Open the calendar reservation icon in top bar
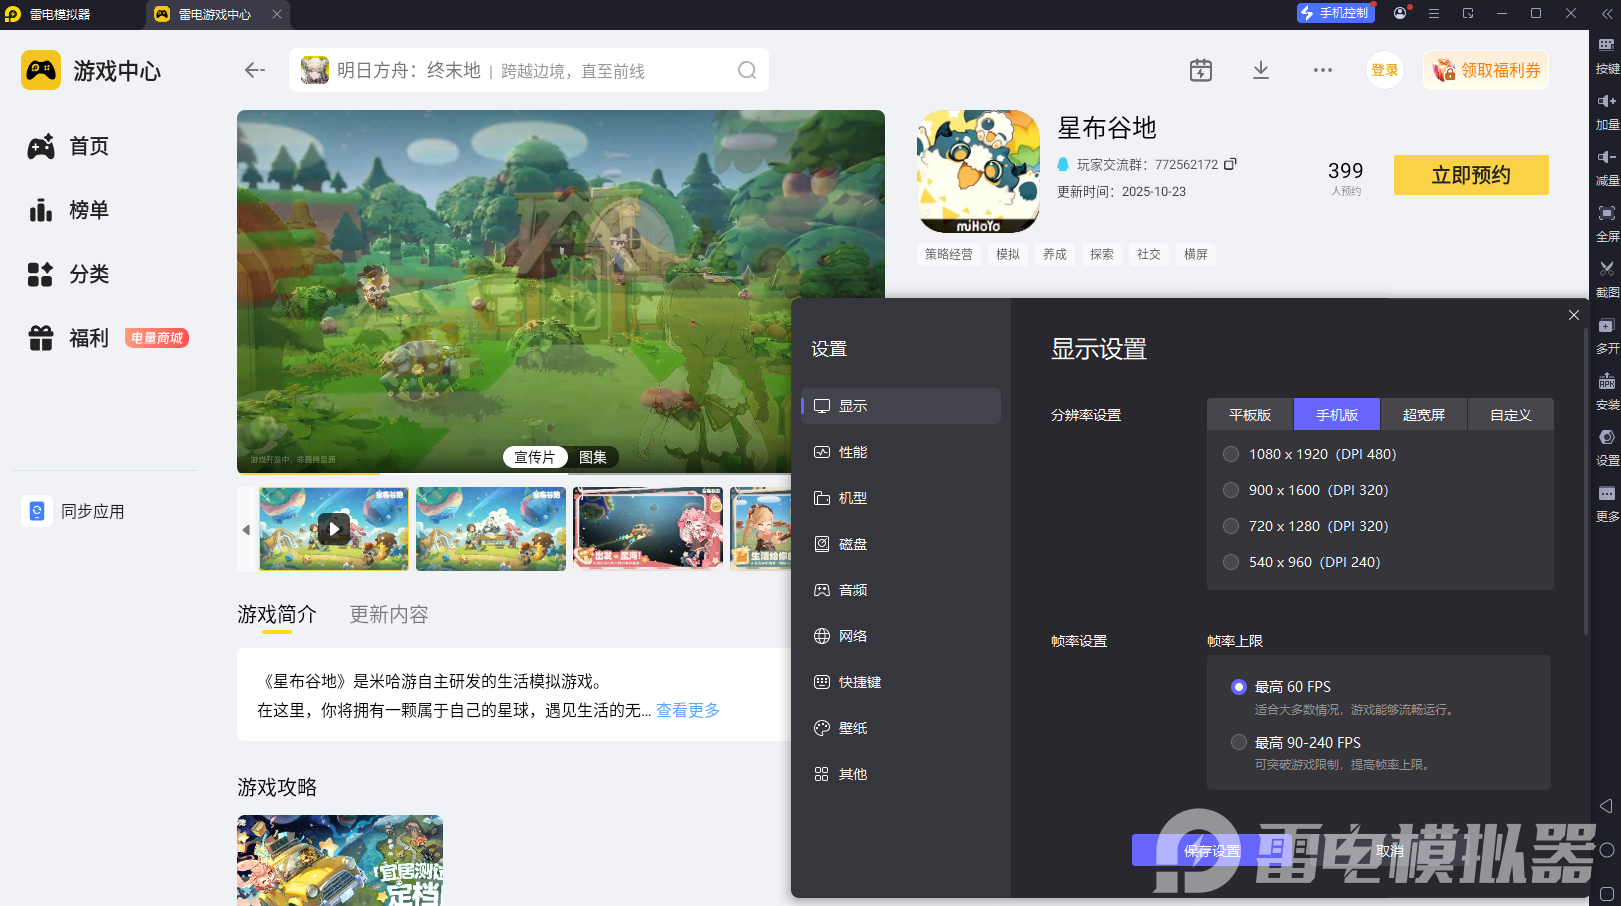 pos(1201,70)
